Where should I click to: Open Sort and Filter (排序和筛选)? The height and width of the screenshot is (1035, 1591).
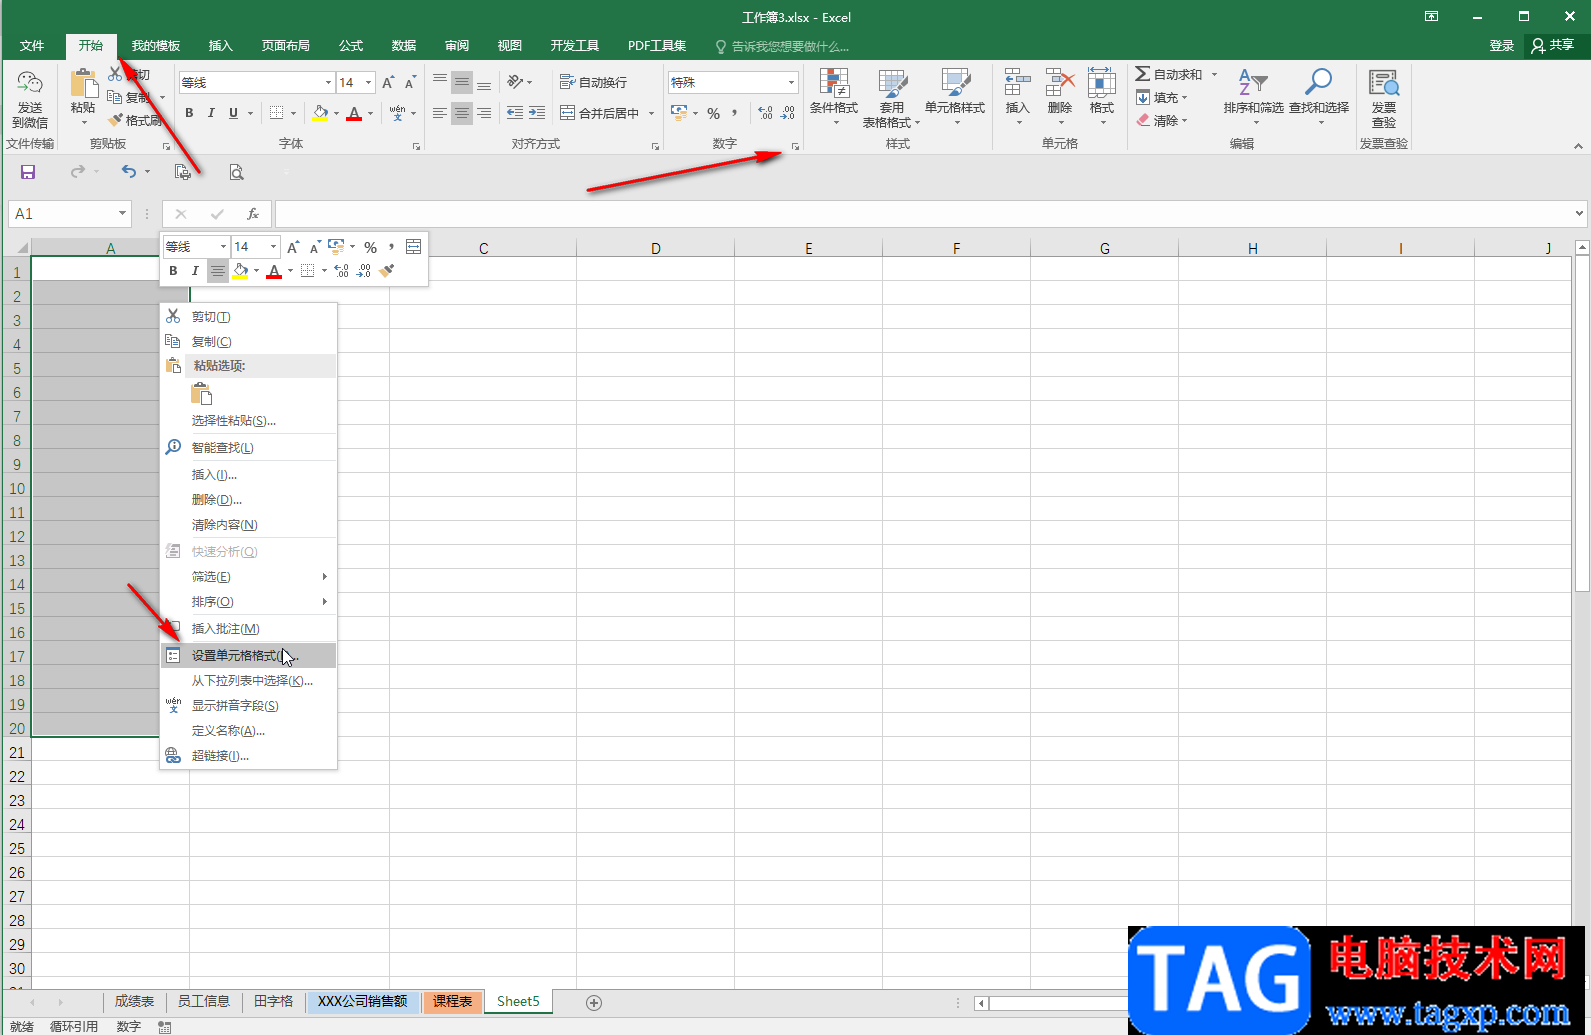click(x=1253, y=97)
